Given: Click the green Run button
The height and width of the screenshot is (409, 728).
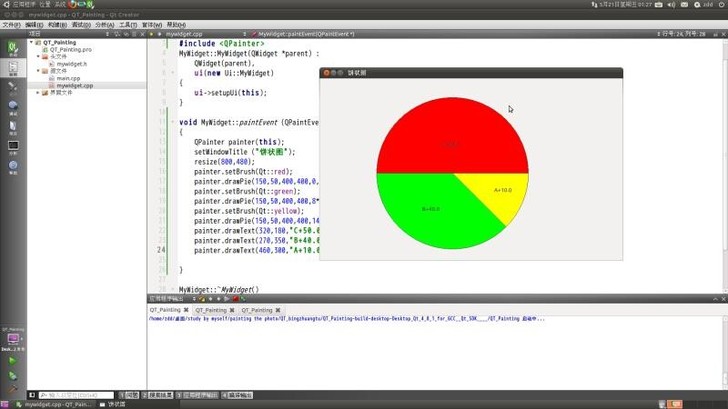Looking at the screenshot, I should pos(13,361).
